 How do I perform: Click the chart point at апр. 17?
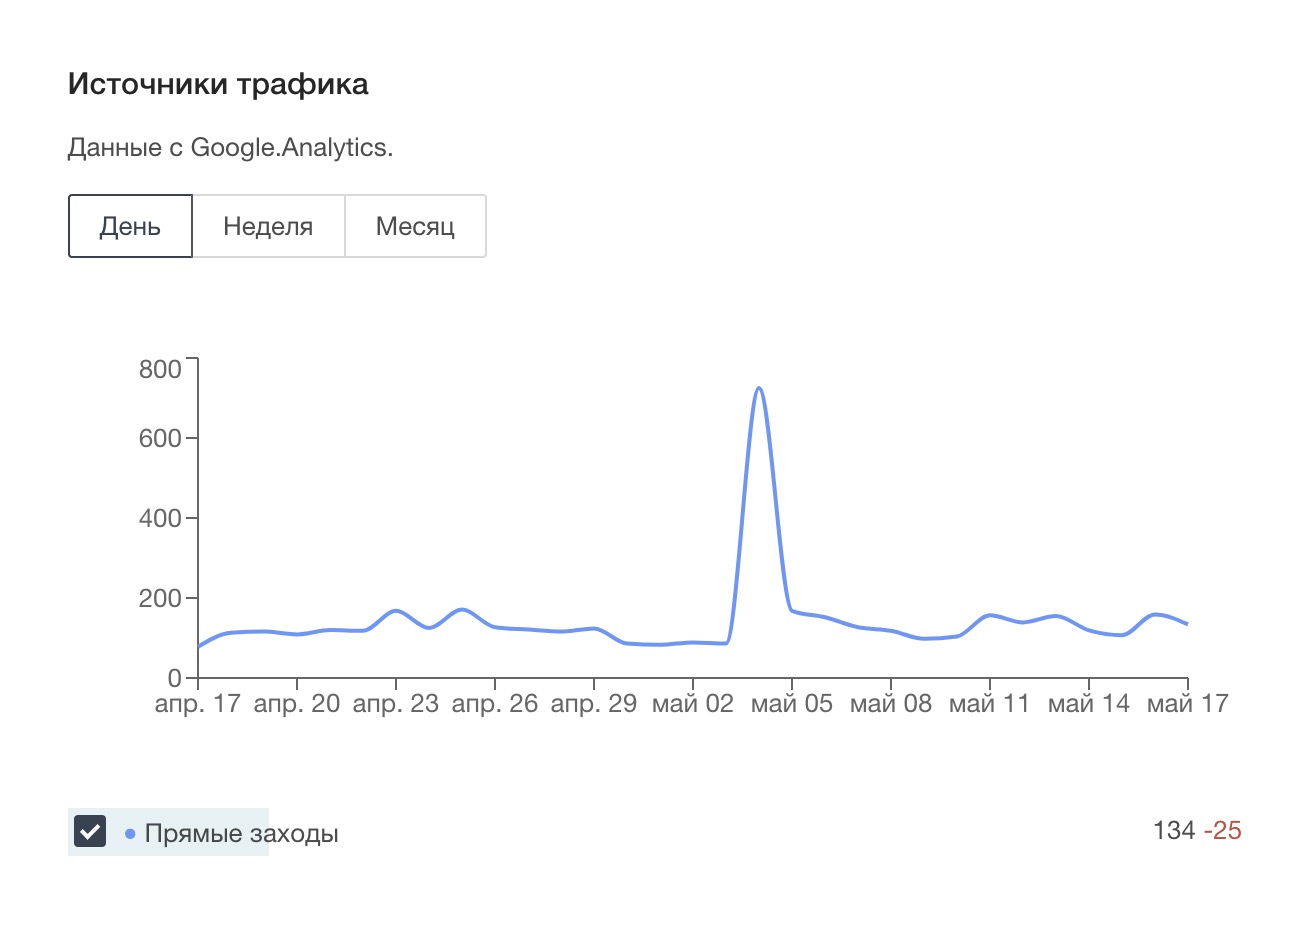[x=199, y=647]
